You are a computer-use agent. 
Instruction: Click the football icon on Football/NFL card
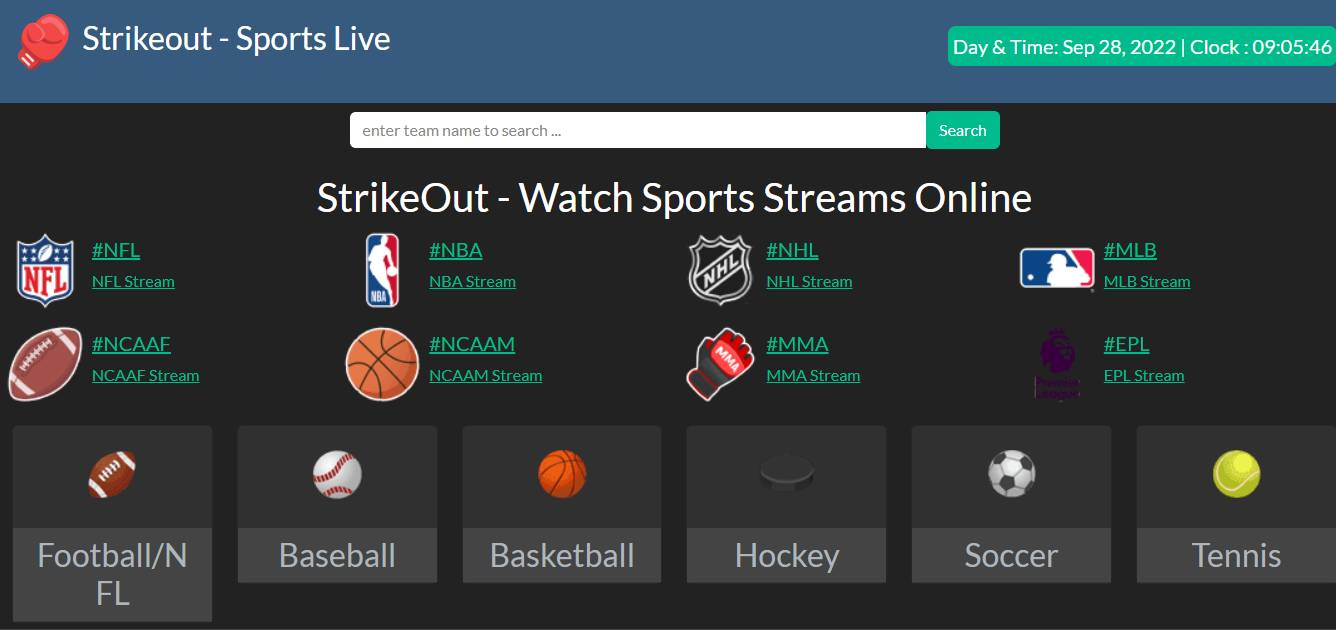tap(112, 475)
